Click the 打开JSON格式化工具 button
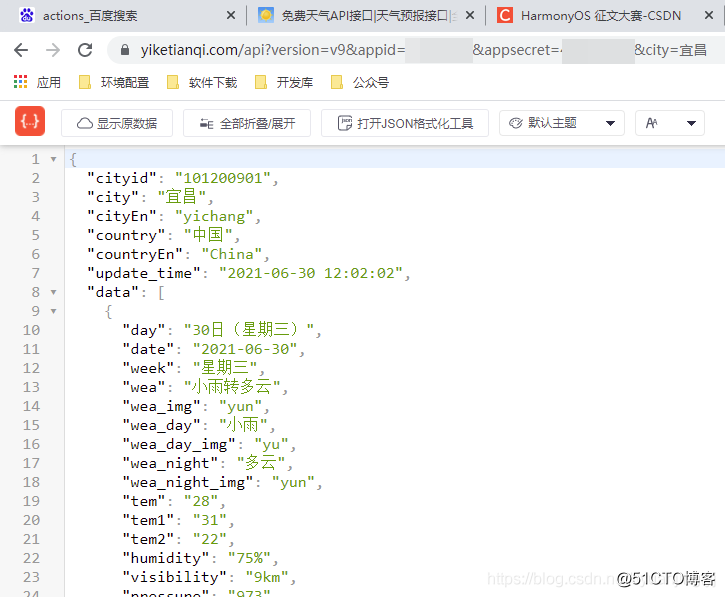This screenshot has width=725, height=597. [x=405, y=123]
